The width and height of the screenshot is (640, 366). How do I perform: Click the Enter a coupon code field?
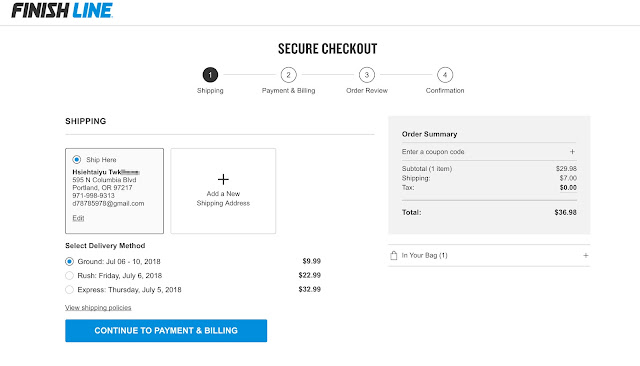click(489, 152)
